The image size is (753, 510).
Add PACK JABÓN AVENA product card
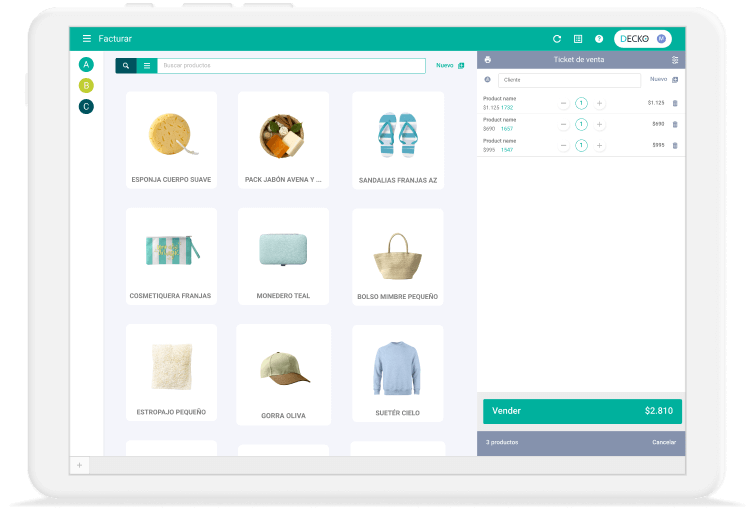click(x=283, y=140)
